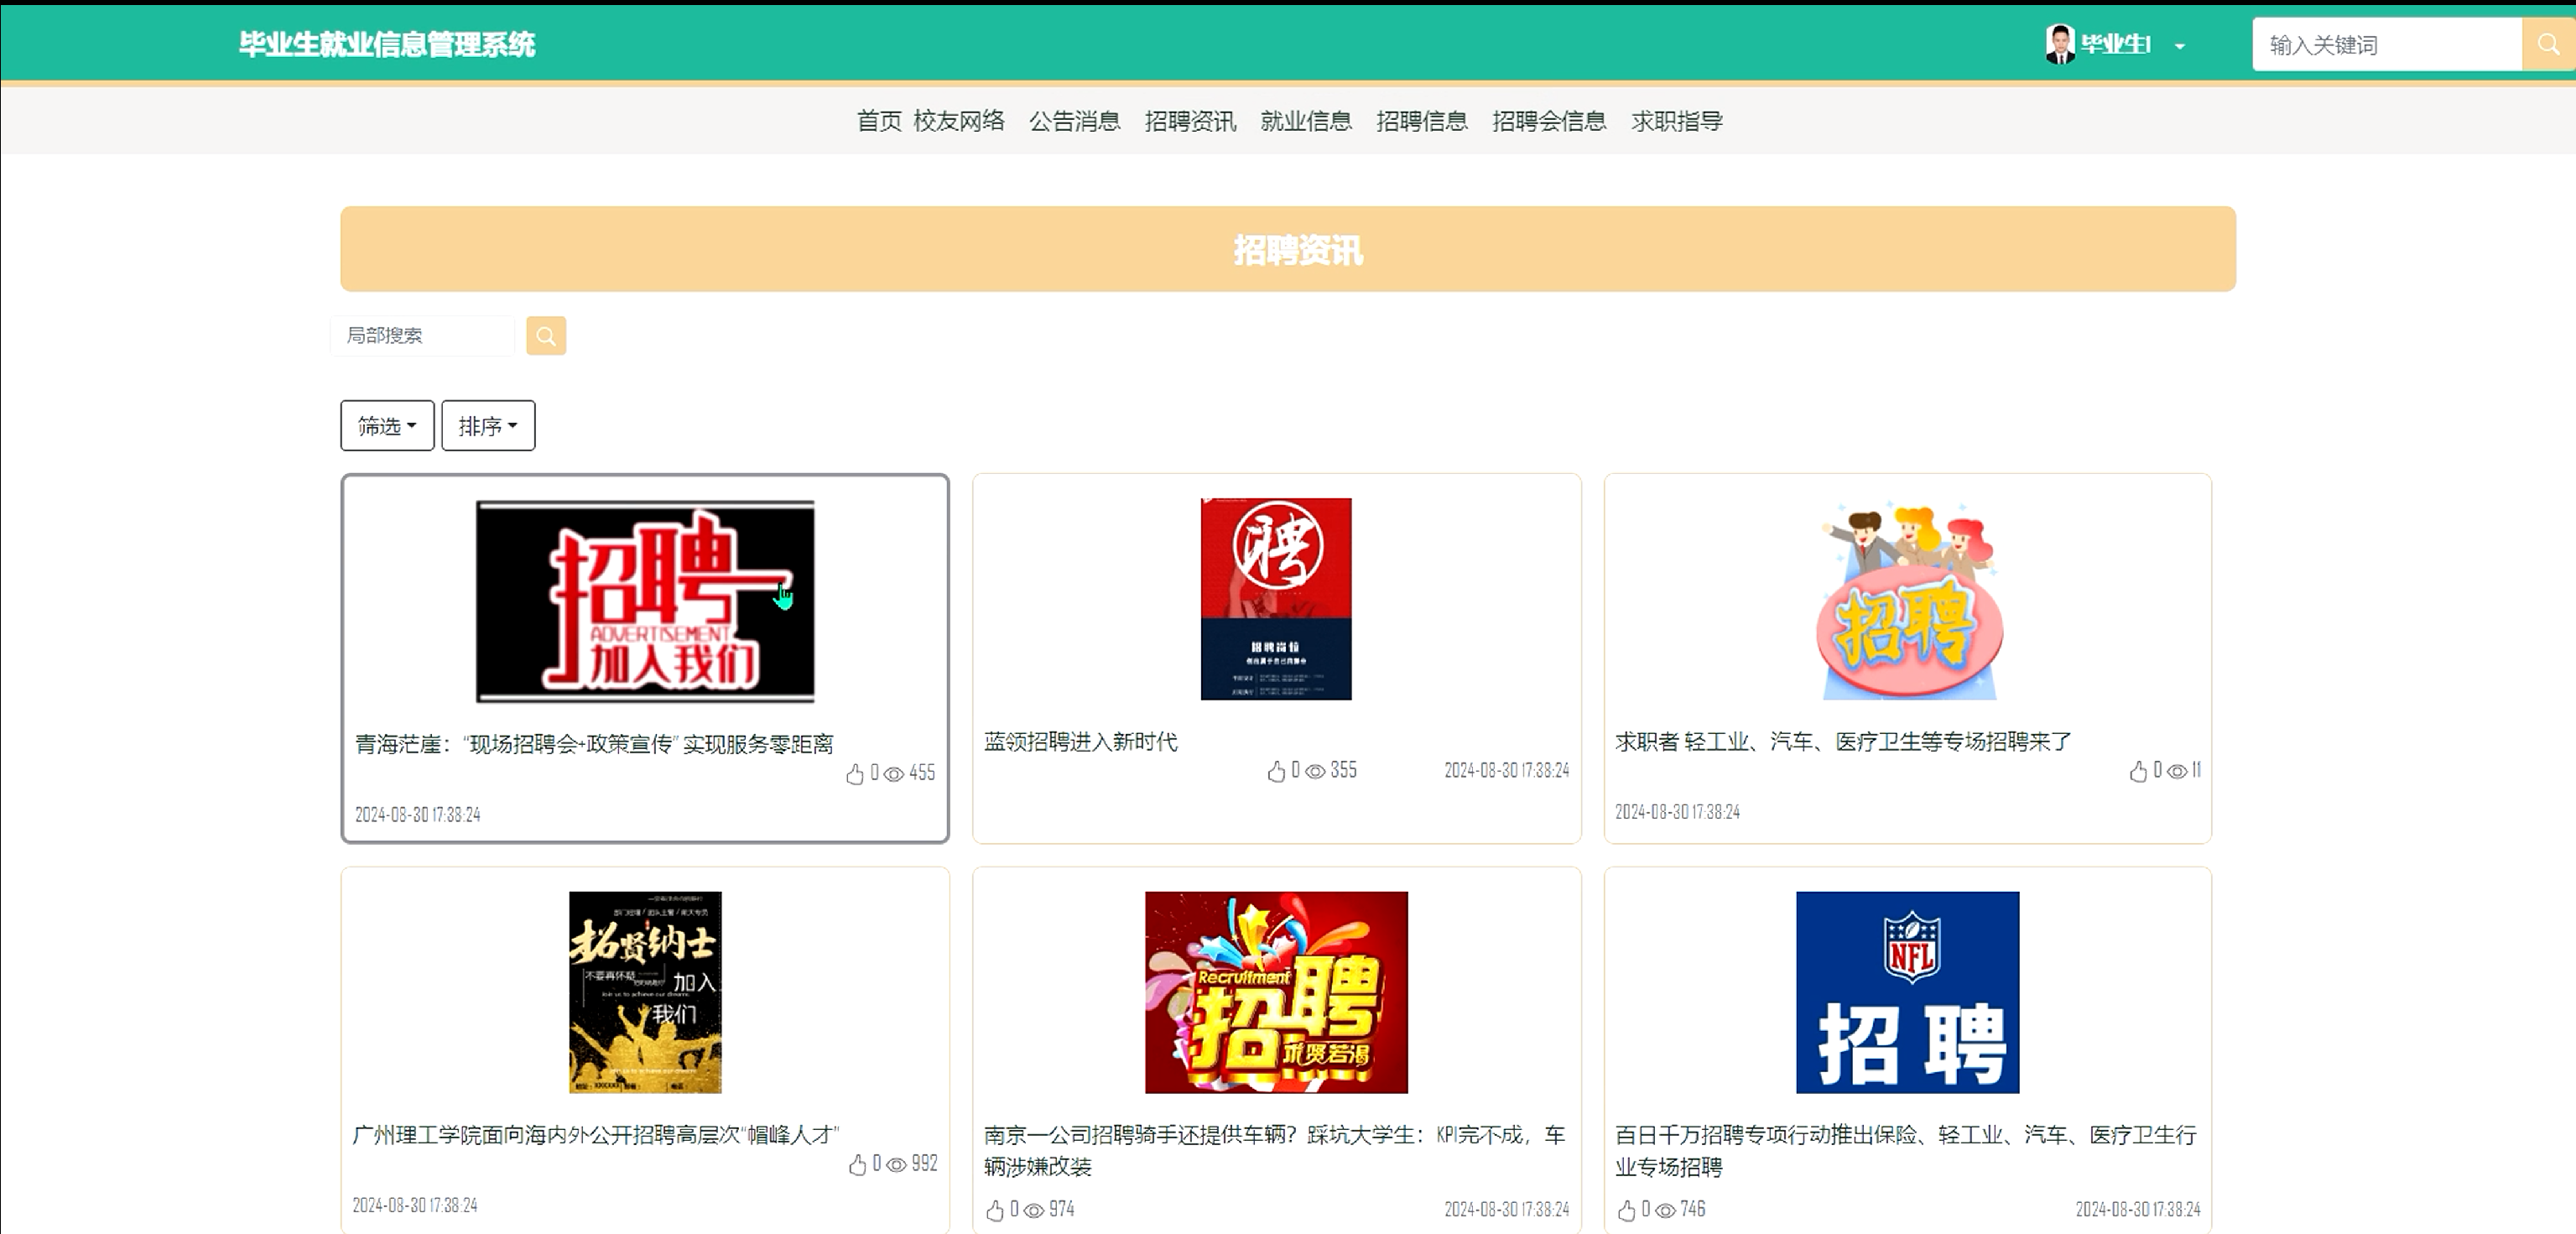
Task: Click the orange local search button
Action: pyautogui.click(x=546, y=336)
